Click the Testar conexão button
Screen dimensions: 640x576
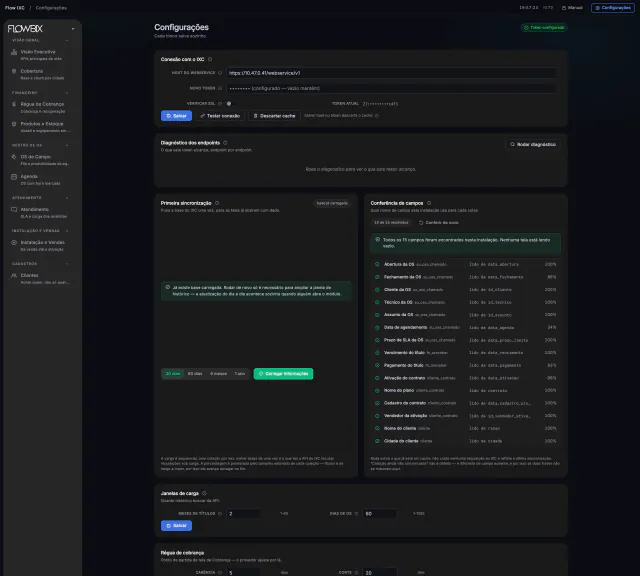click(220, 116)
